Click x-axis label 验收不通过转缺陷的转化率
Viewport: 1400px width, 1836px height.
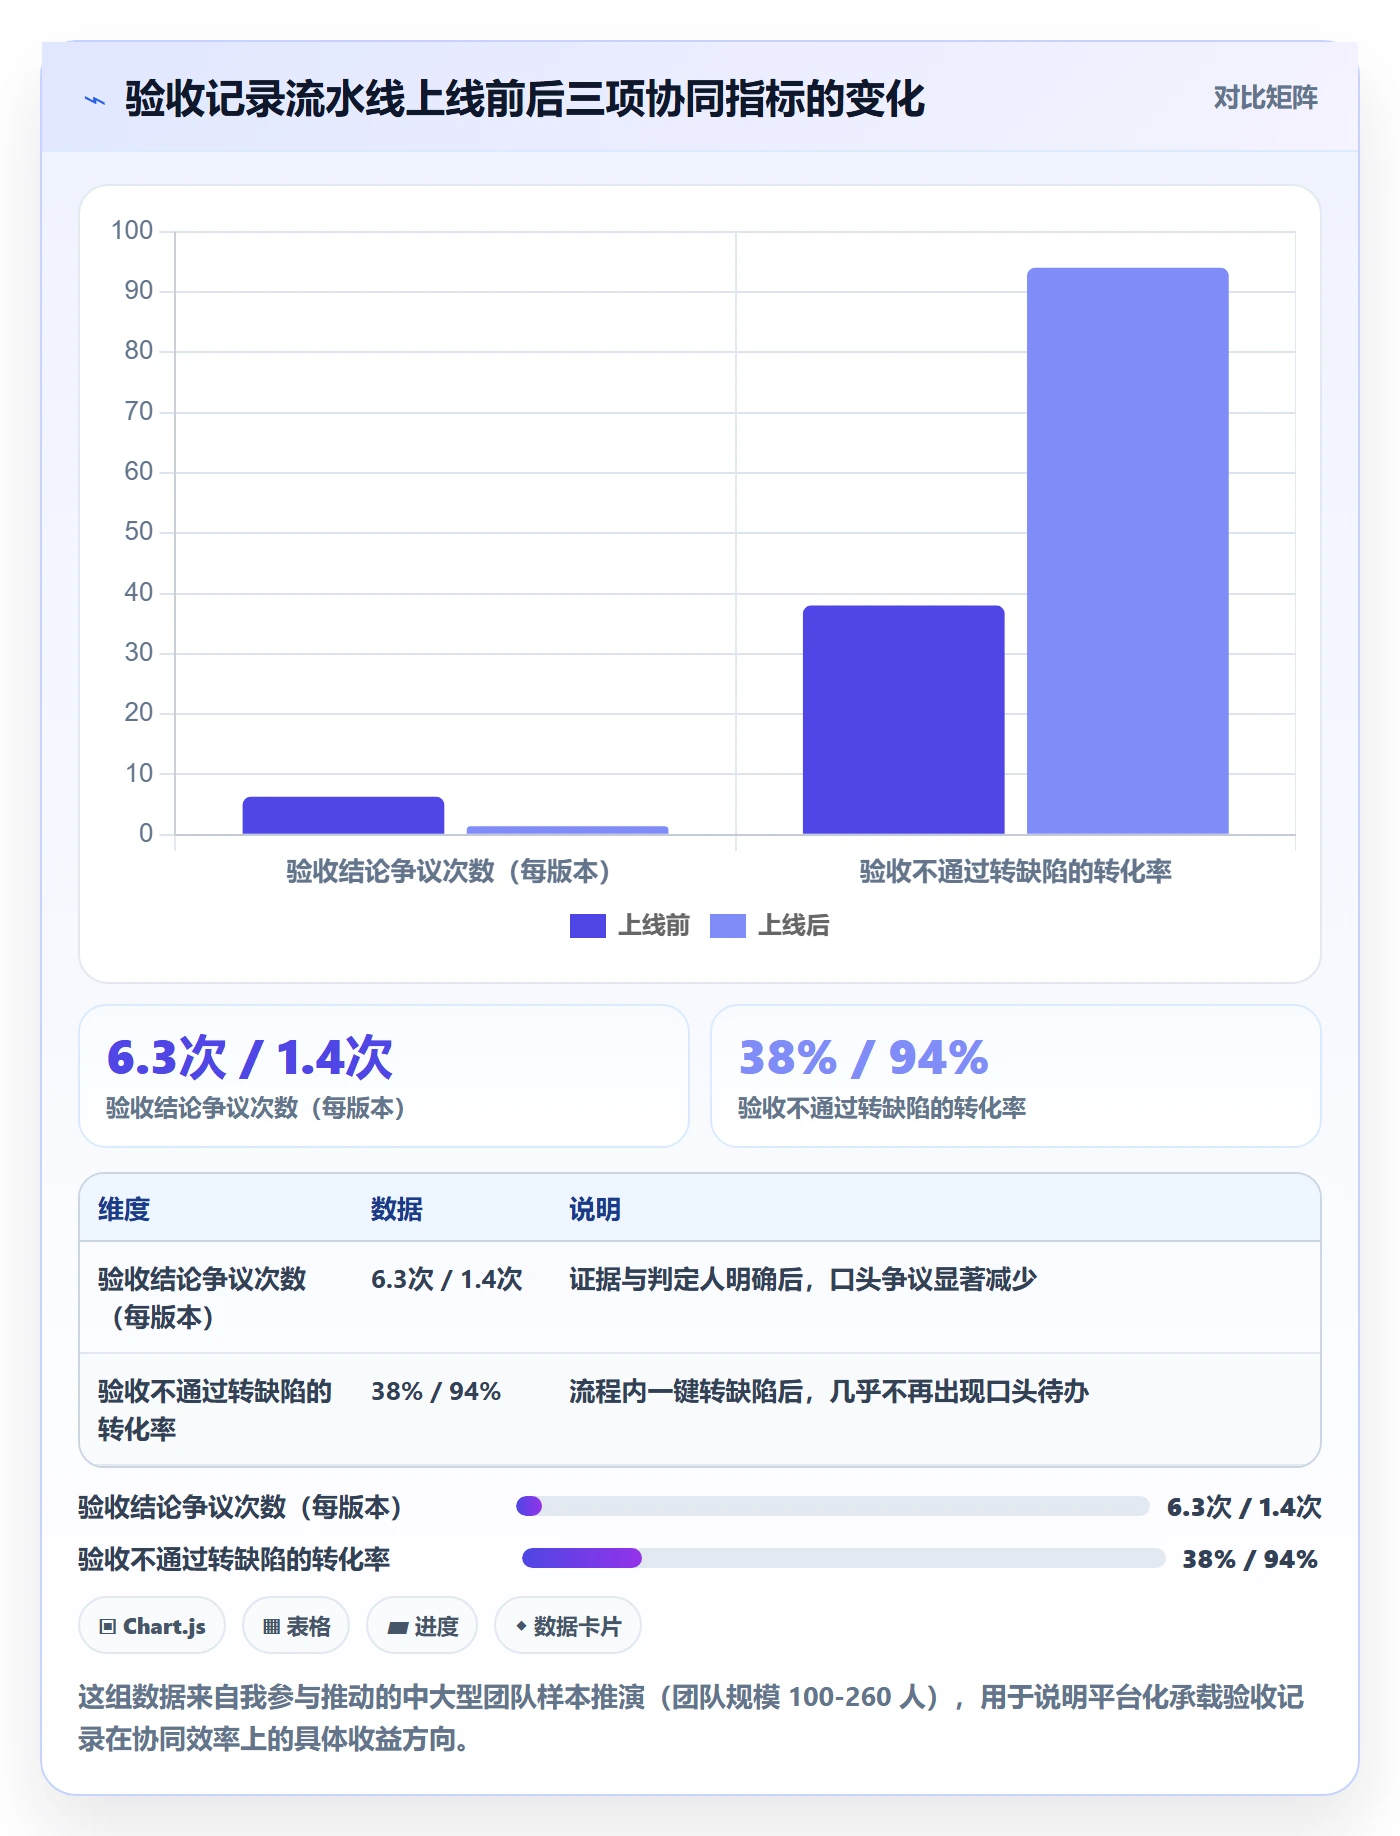click(x=1015, y=871)
